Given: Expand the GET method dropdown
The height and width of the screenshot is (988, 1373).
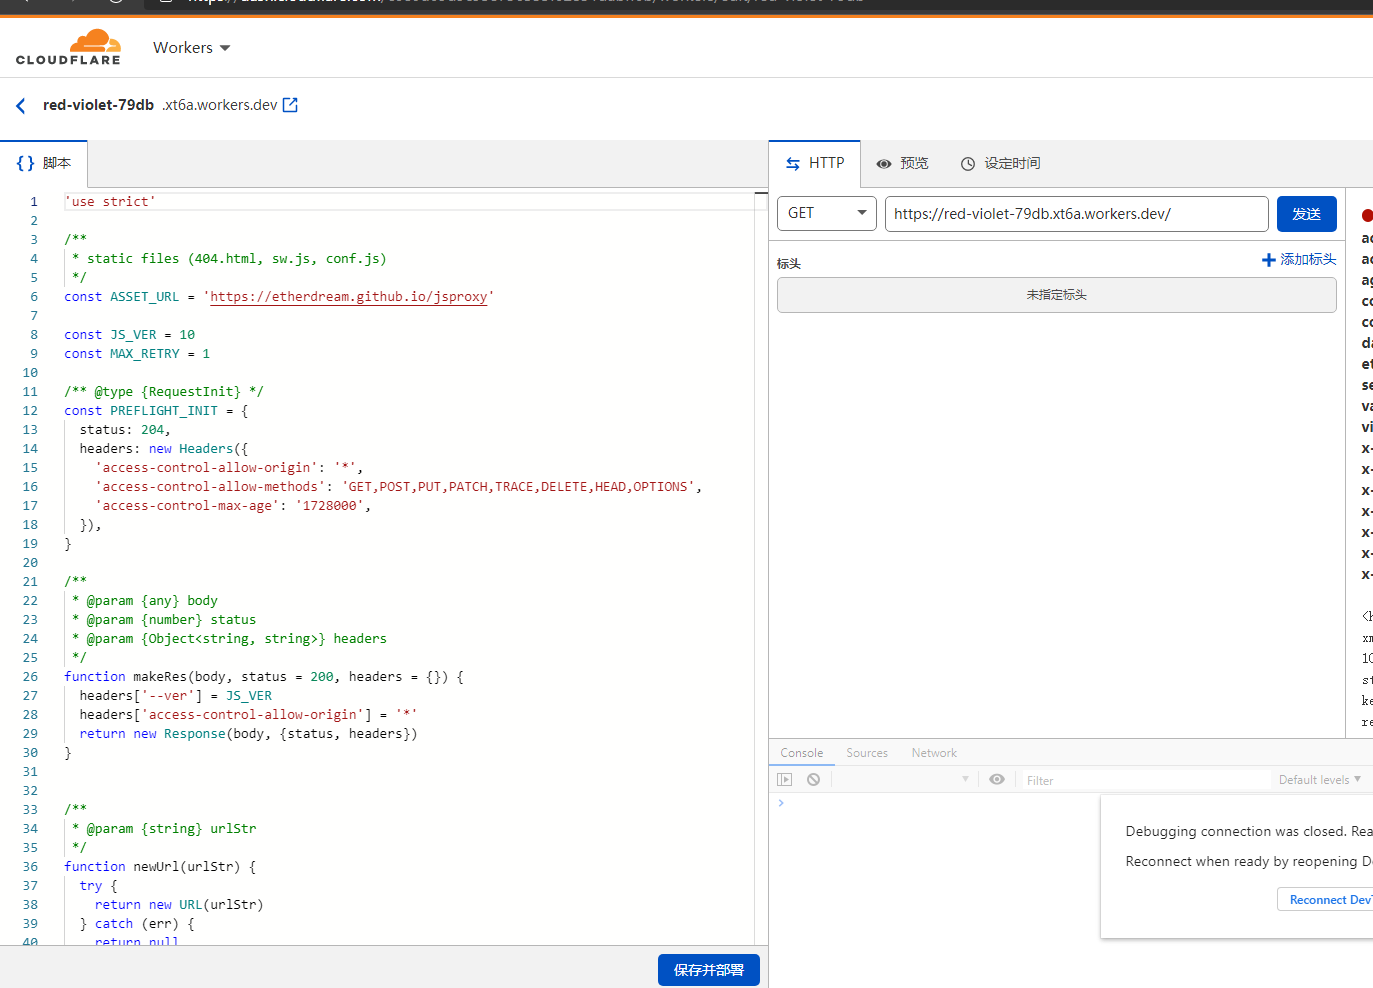Looking at the screenshot, I should 826,214.
